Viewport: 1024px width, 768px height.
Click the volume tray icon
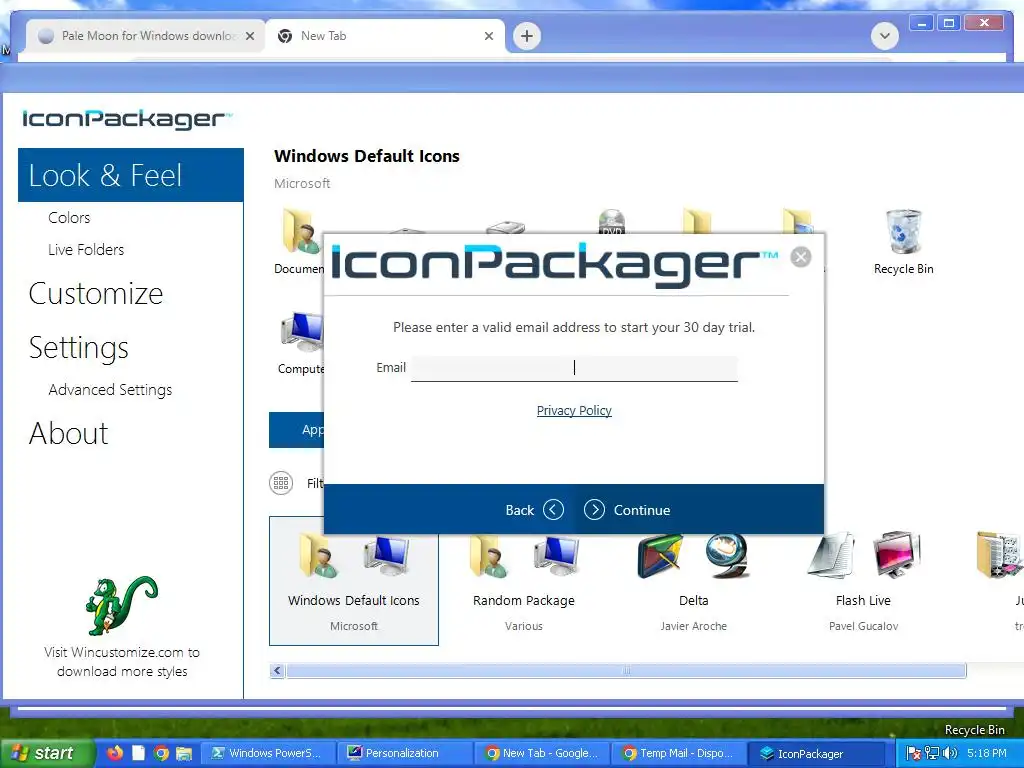pyautogui.click(x=950, y=753)
